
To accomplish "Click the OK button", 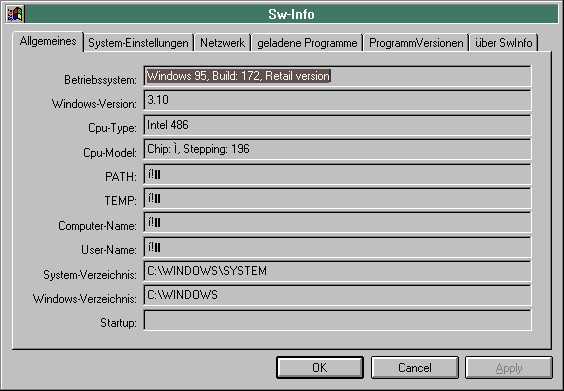I will click(320, 368).
